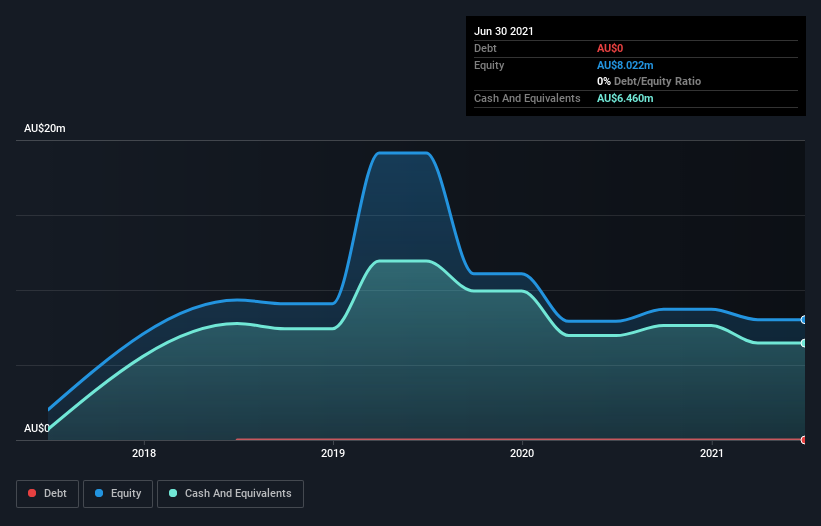Toggle the Equity legend button
This screenshot has height=526, width=821.
pos(118,494)
